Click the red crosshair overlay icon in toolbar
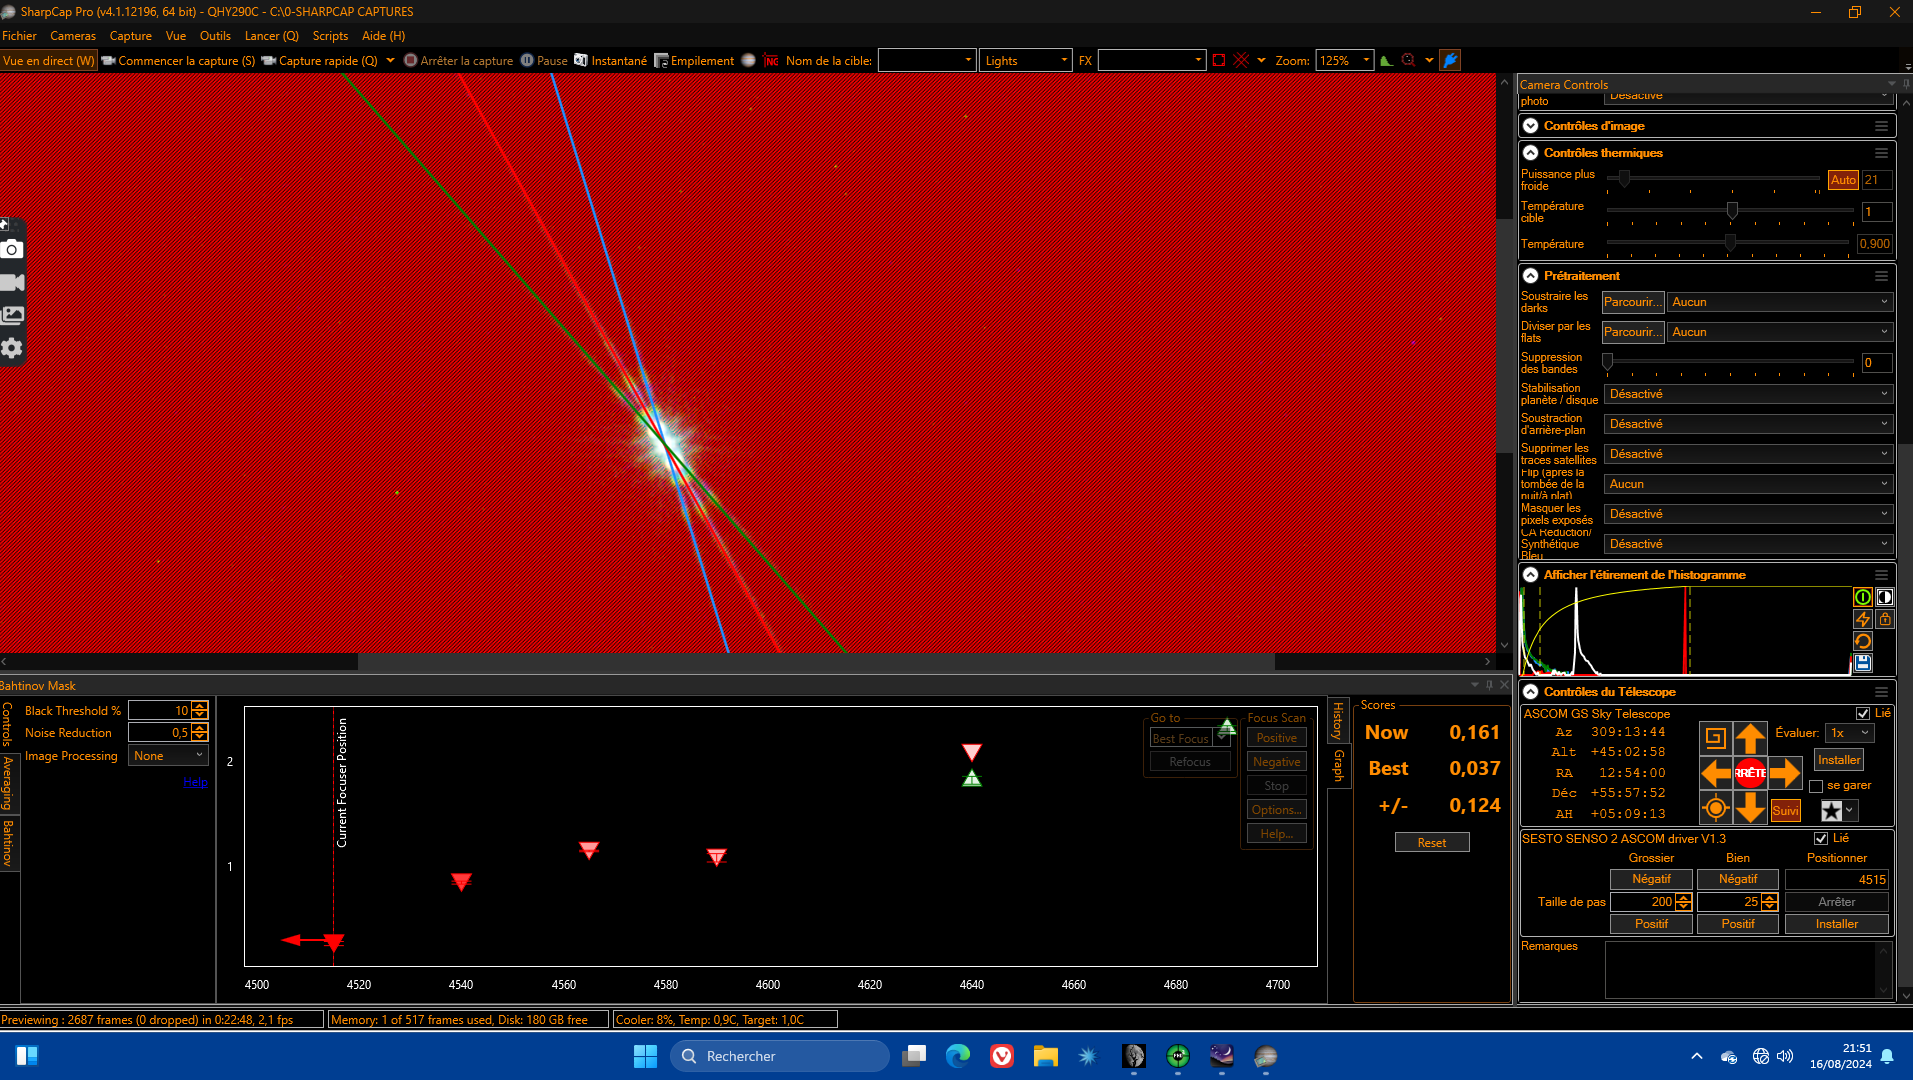This screenshot has height=1080, width=1913. (1242, 60)
